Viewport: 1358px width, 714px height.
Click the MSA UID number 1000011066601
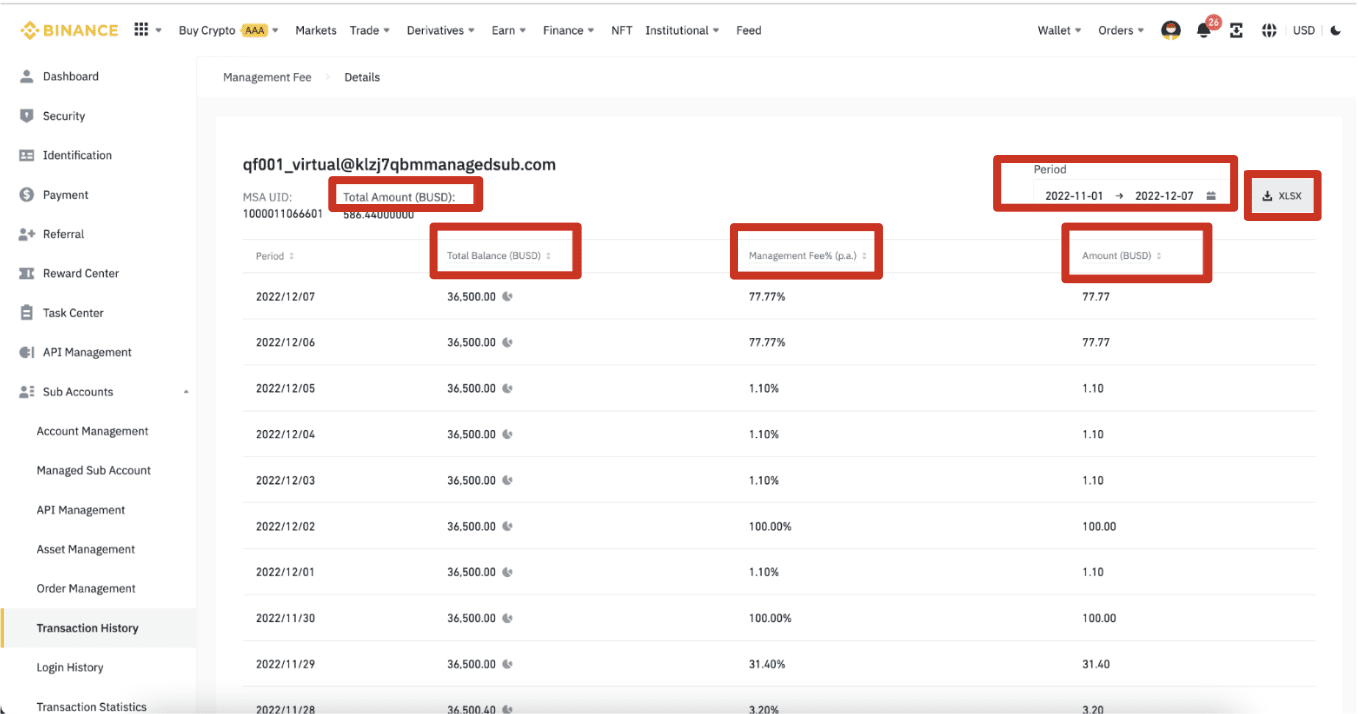(283, 214)
